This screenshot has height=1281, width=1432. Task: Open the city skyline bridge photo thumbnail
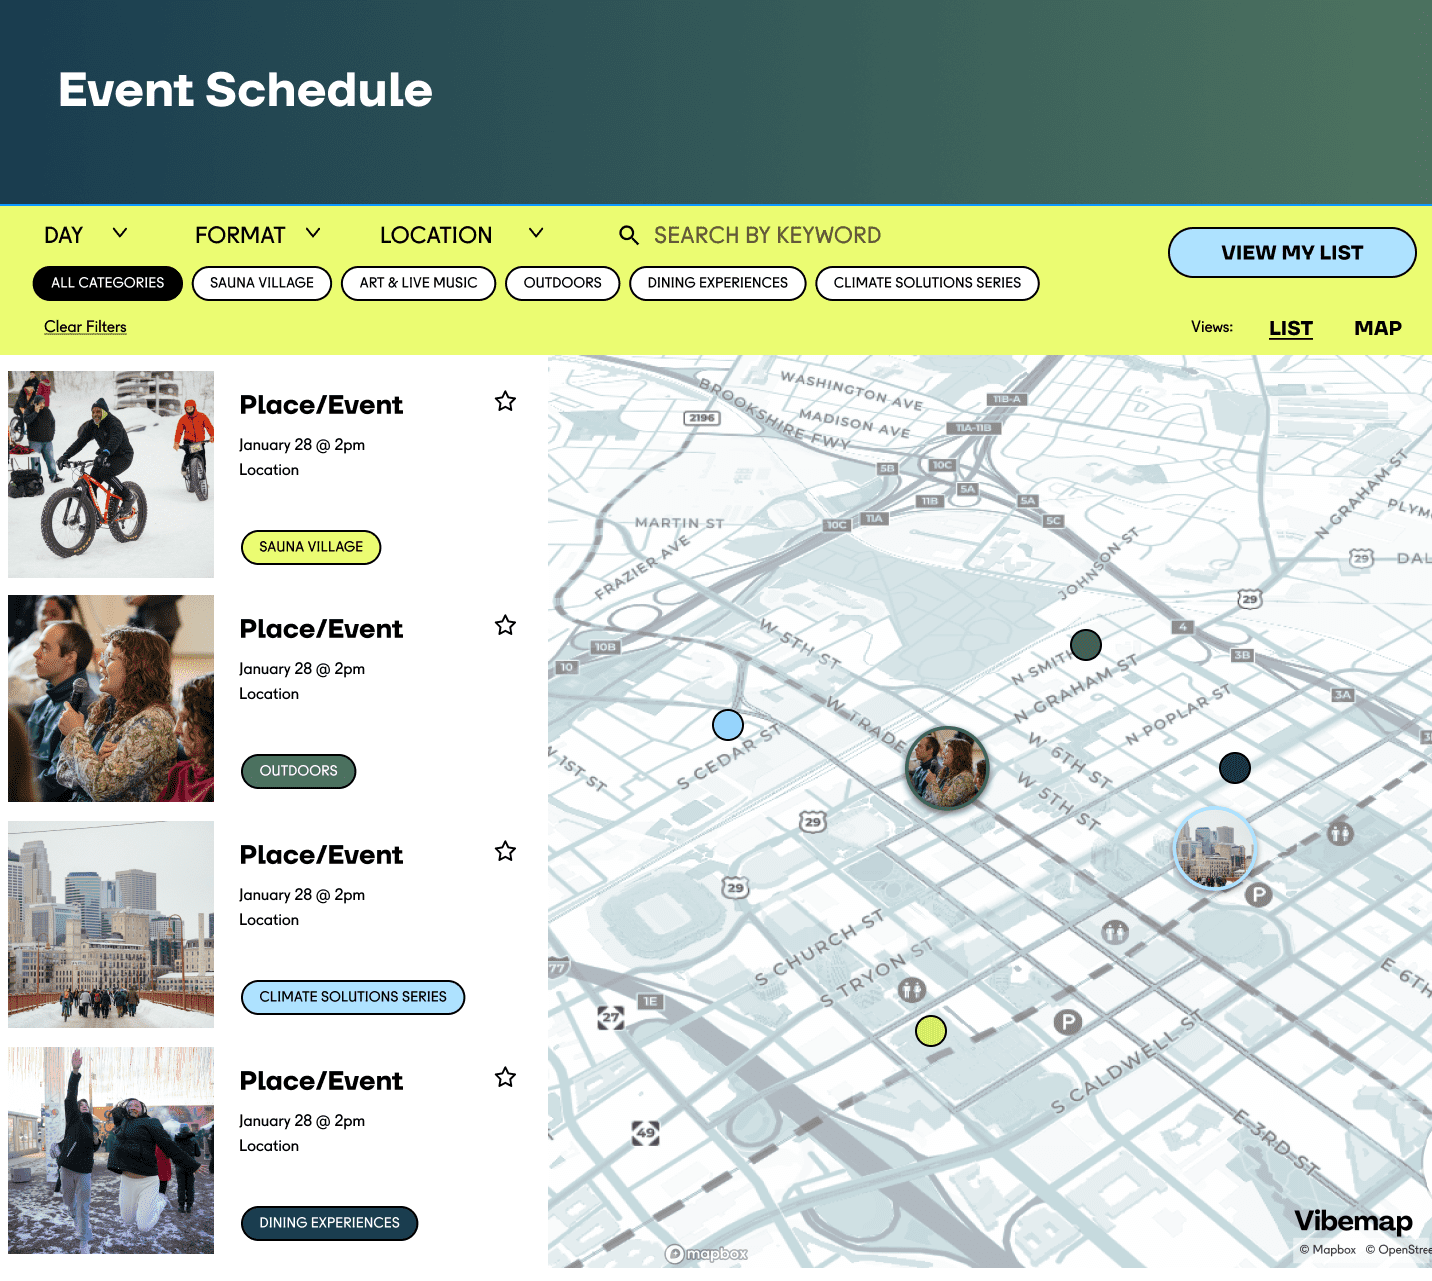point(111,925)
